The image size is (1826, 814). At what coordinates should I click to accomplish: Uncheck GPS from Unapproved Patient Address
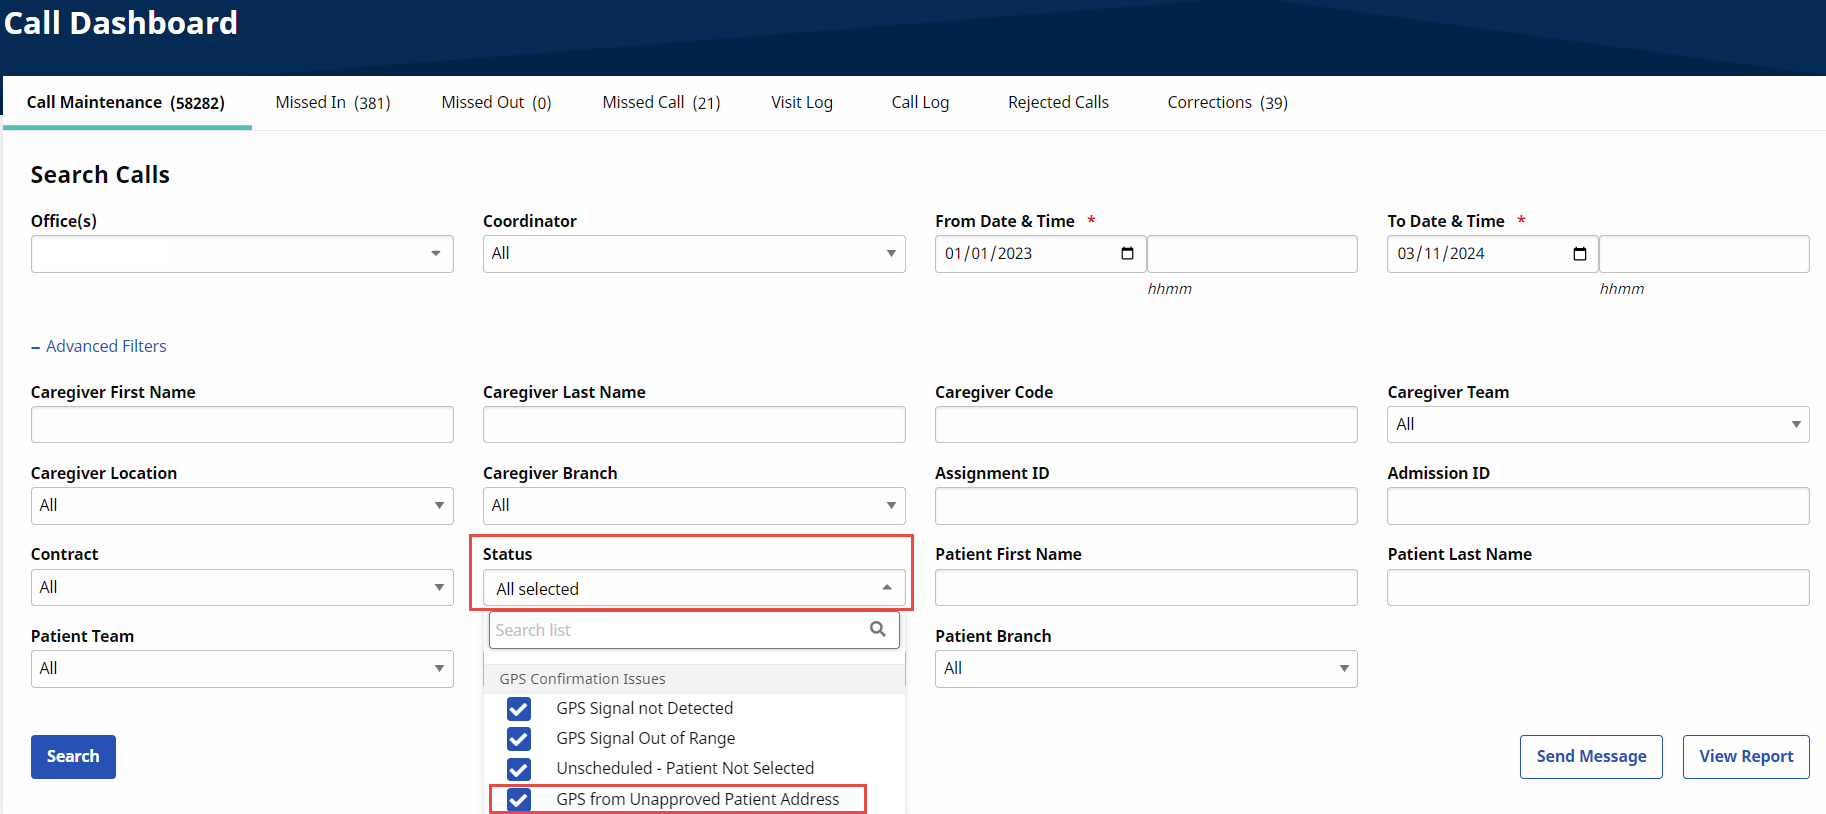[519, 799]
